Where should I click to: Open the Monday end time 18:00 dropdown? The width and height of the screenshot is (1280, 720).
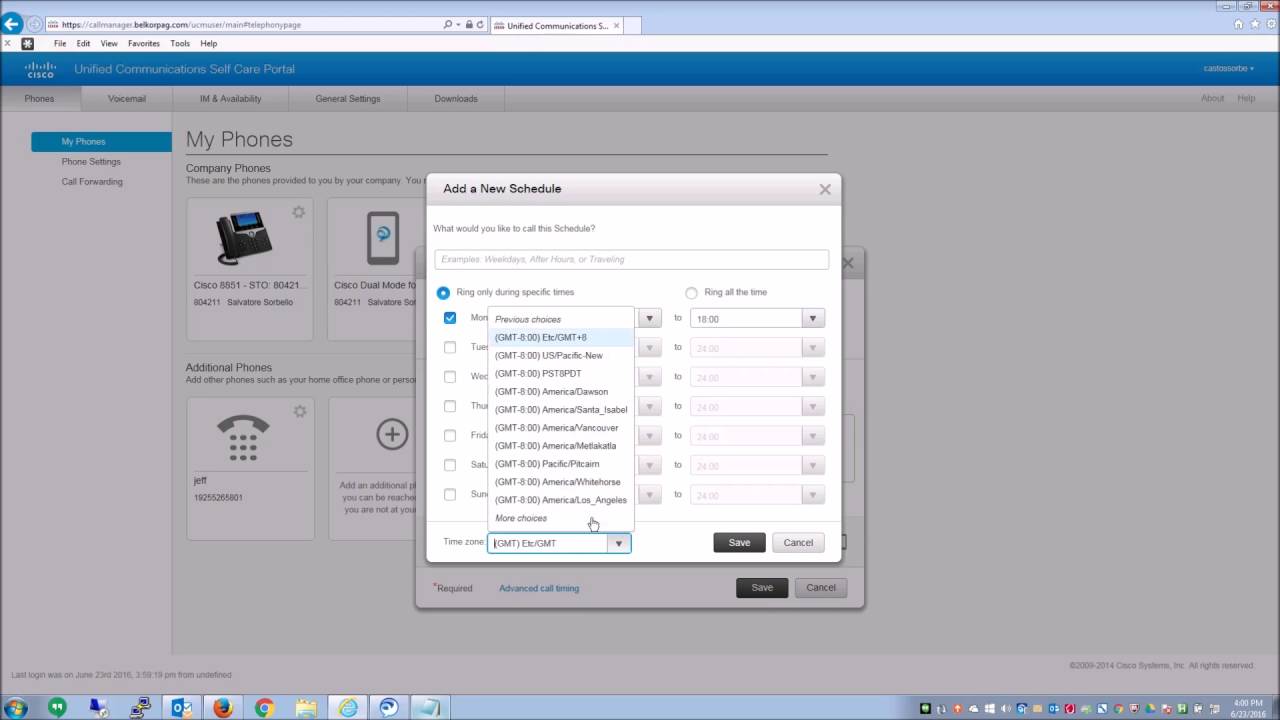coord(813,319)
